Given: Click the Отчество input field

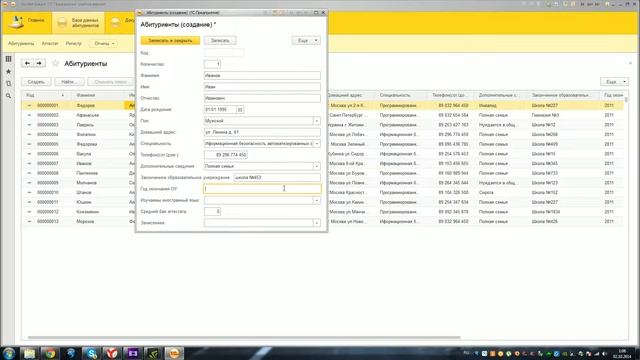Looking at the screenshot, I should click(262, 98).
